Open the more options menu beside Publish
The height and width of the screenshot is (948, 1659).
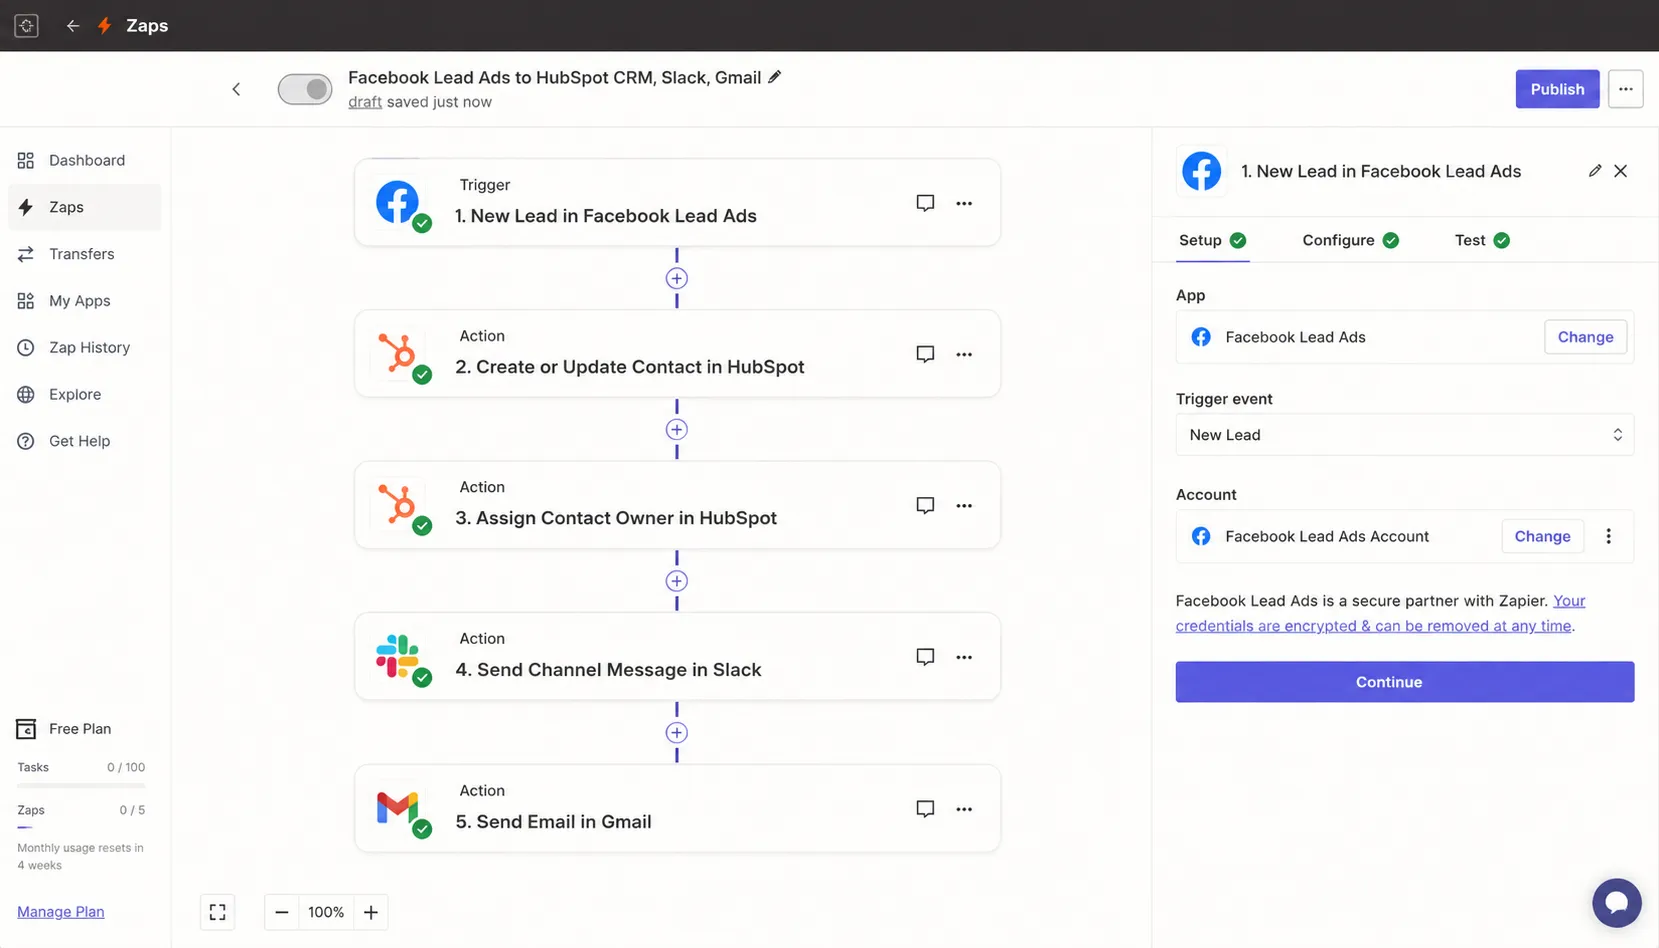coord(1626,89)
